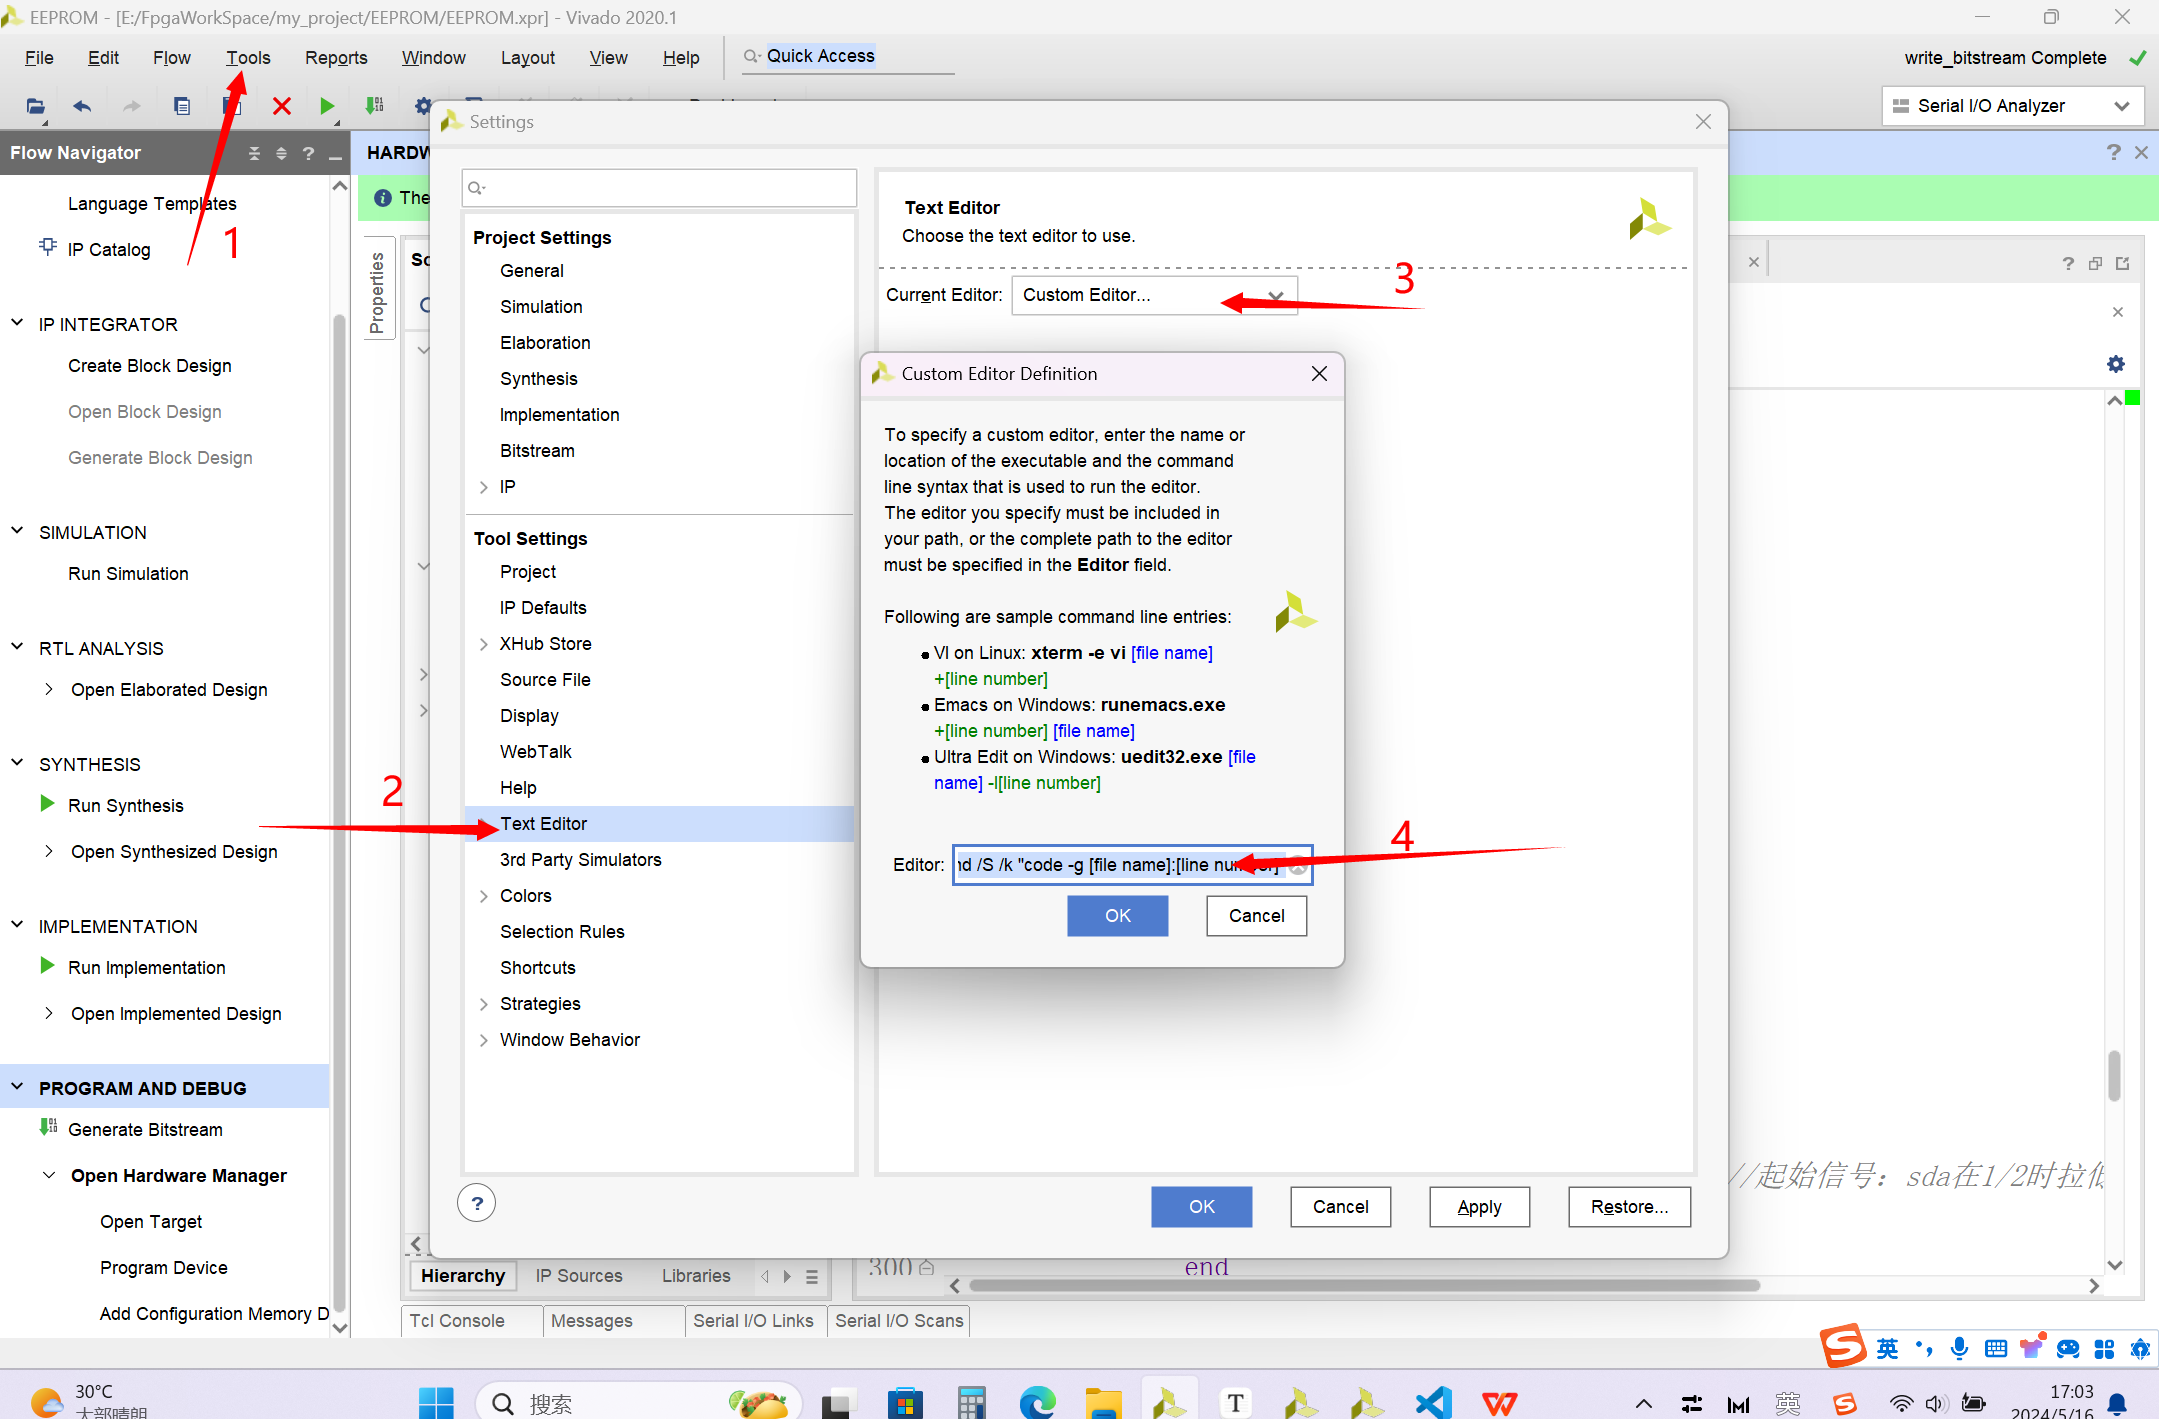Viewport: 2159px width, 1419px height.
Task: Expand the XHub Store node
Action: (x=484, y=644)
